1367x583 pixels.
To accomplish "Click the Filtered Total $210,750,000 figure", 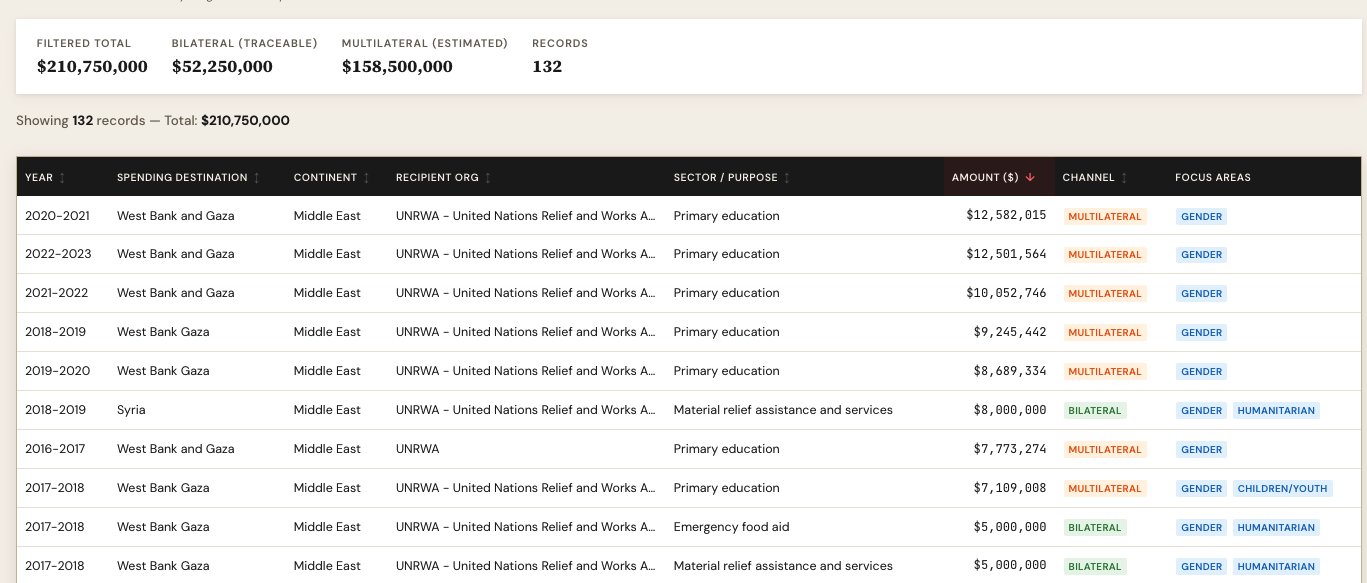I will [x=92, y=67].
